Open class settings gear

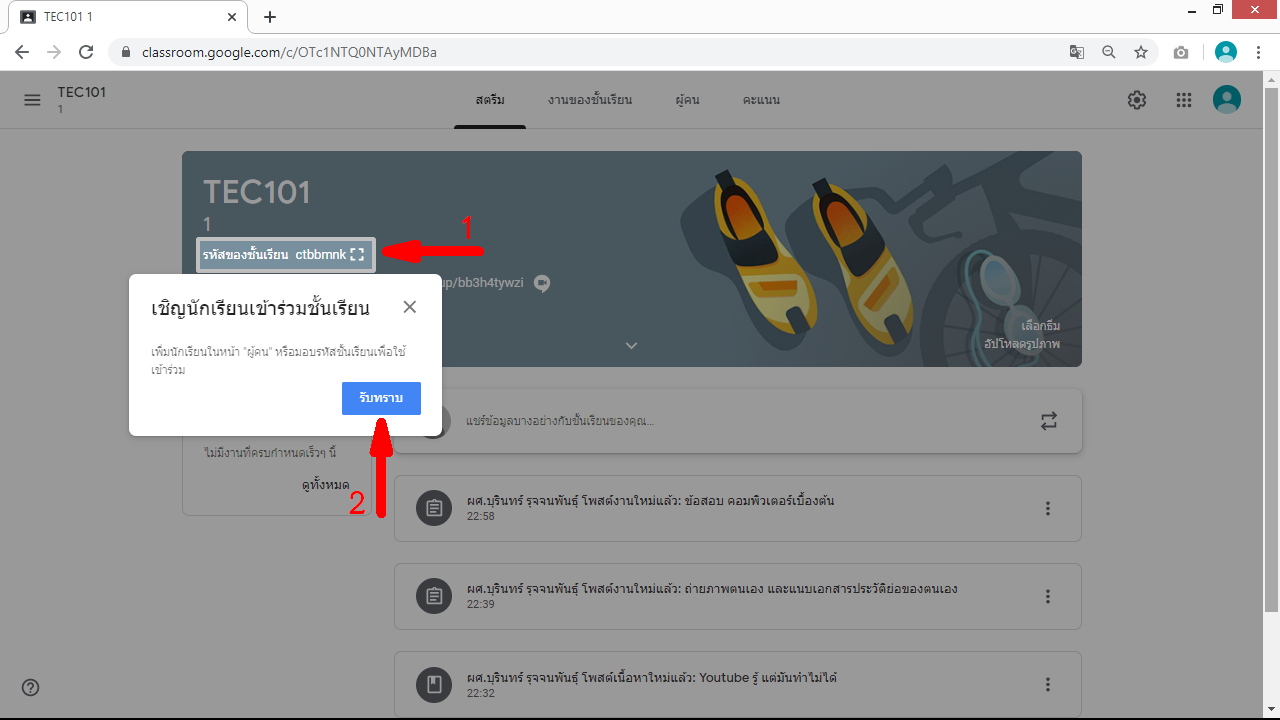(1137, 100)
